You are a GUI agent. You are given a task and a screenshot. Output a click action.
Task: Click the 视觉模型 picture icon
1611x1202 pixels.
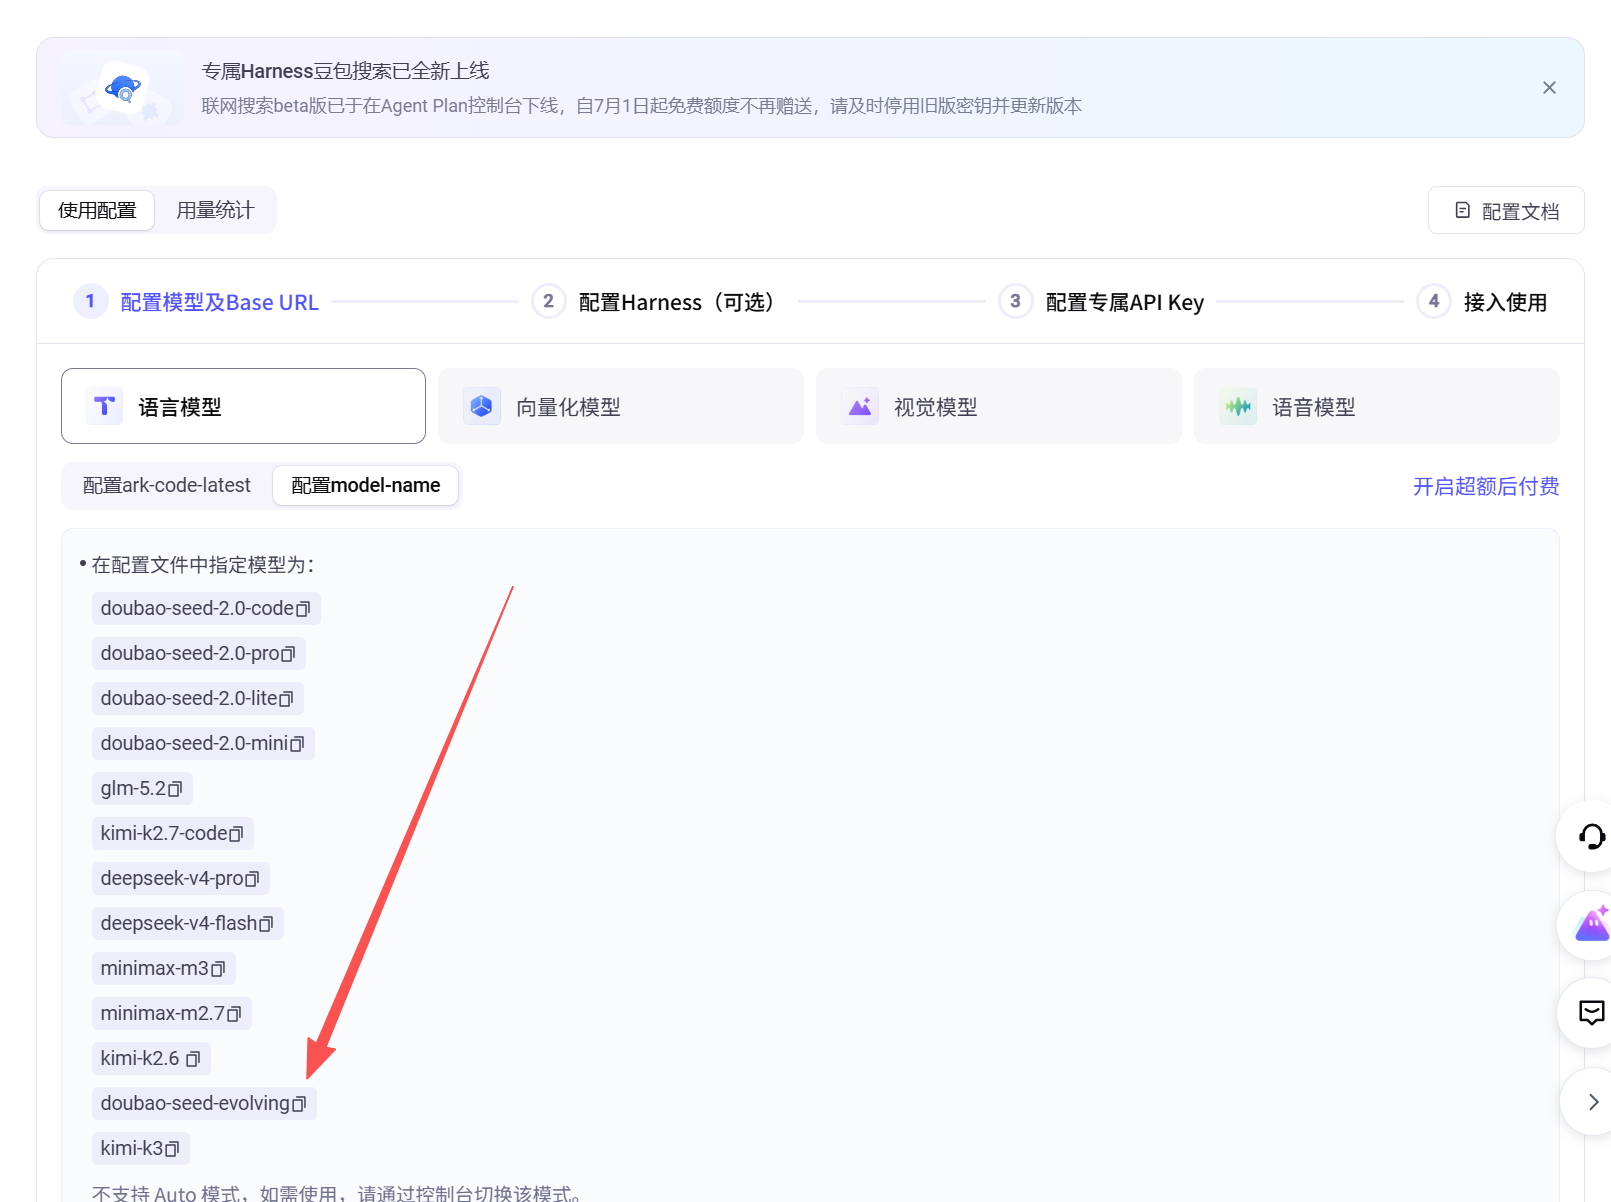(x=860, y=406)
